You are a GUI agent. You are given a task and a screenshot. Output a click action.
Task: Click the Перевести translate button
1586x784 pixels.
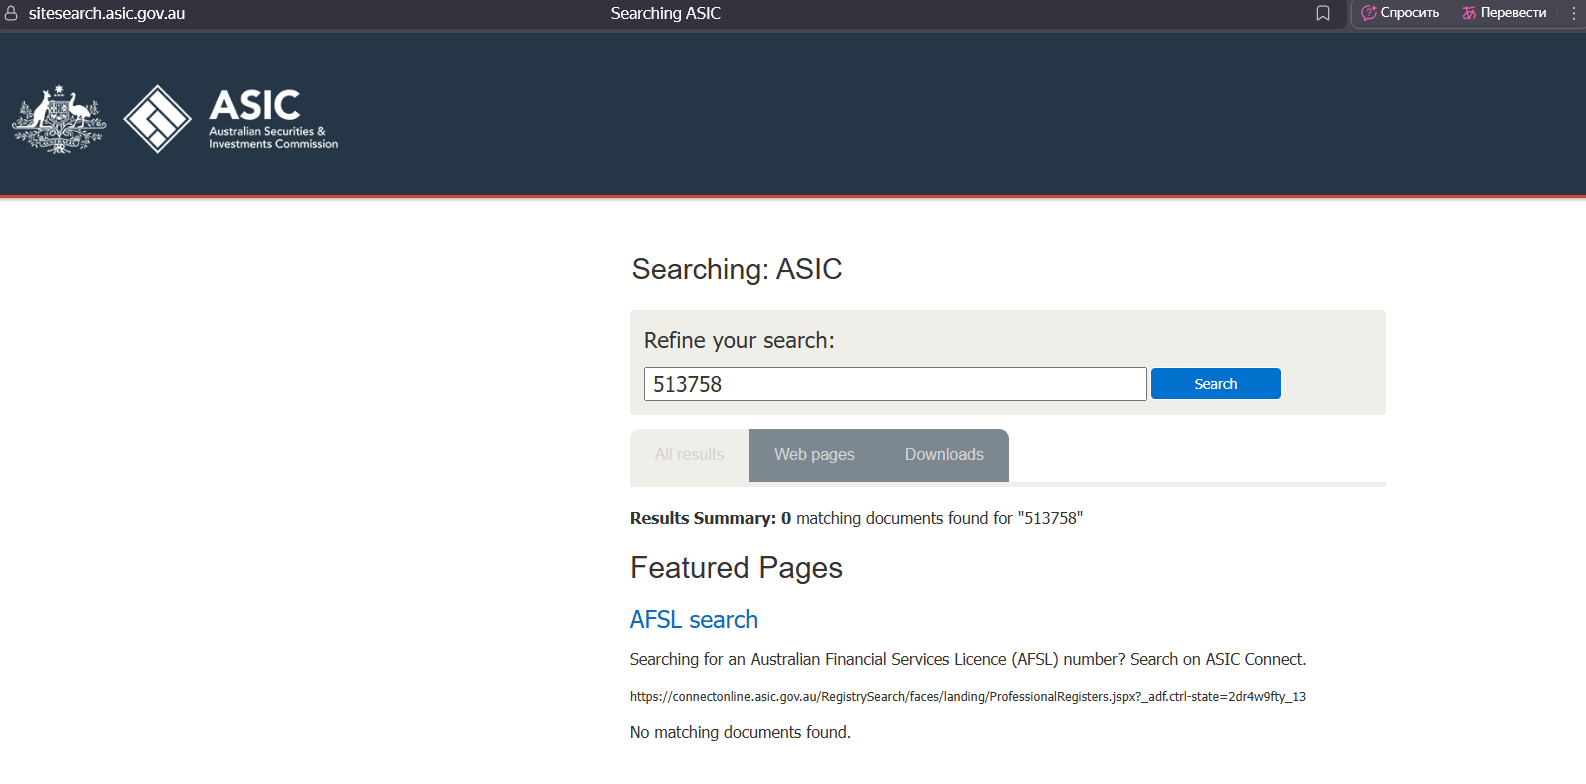pos(1504,13)
